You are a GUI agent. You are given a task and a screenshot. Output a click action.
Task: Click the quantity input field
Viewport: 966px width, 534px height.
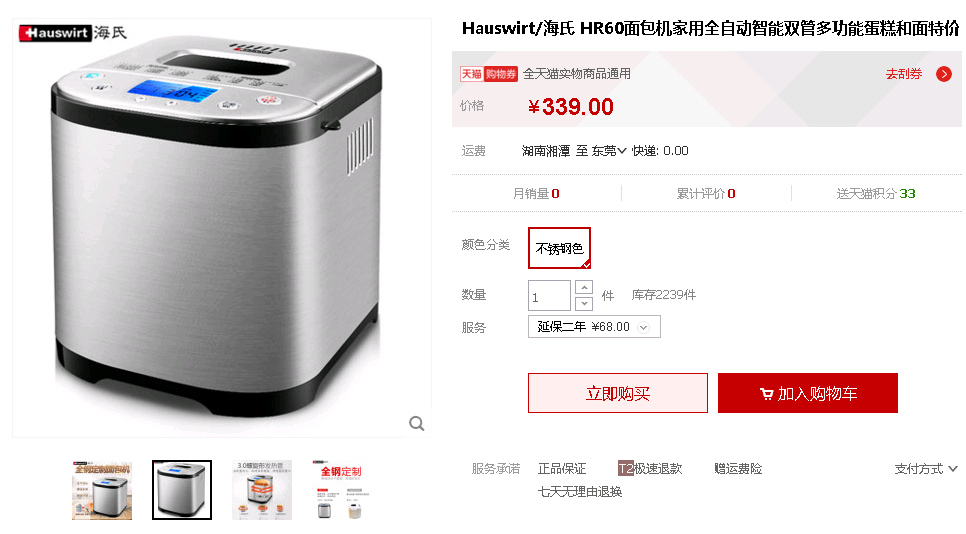tap(549, 296)
